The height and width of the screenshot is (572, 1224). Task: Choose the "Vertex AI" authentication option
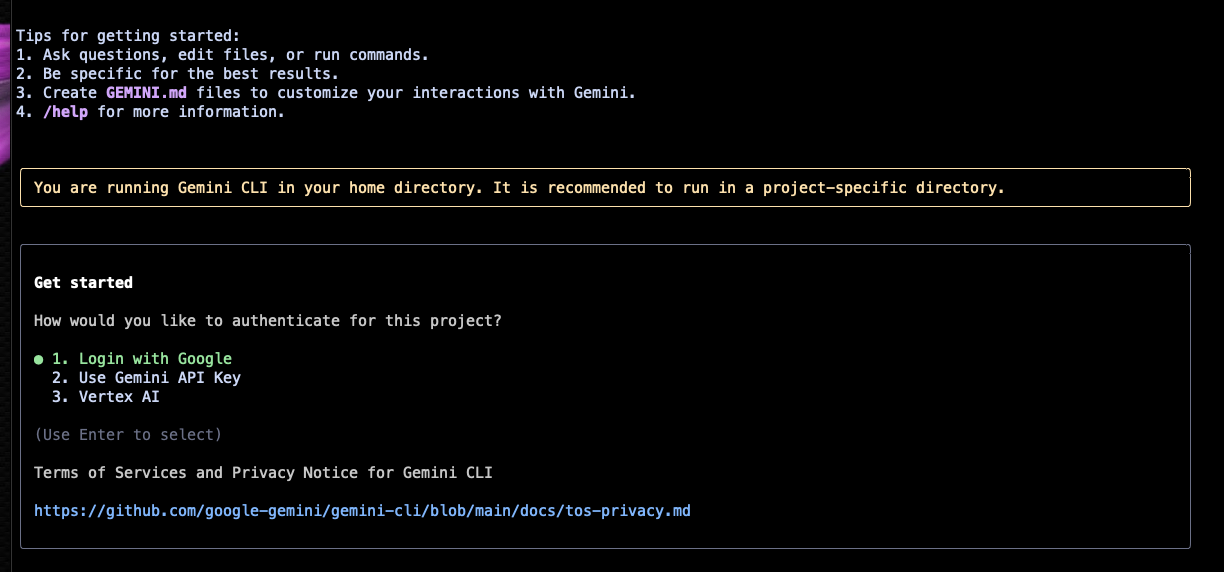pyautogui.click(x=119, y=397)
